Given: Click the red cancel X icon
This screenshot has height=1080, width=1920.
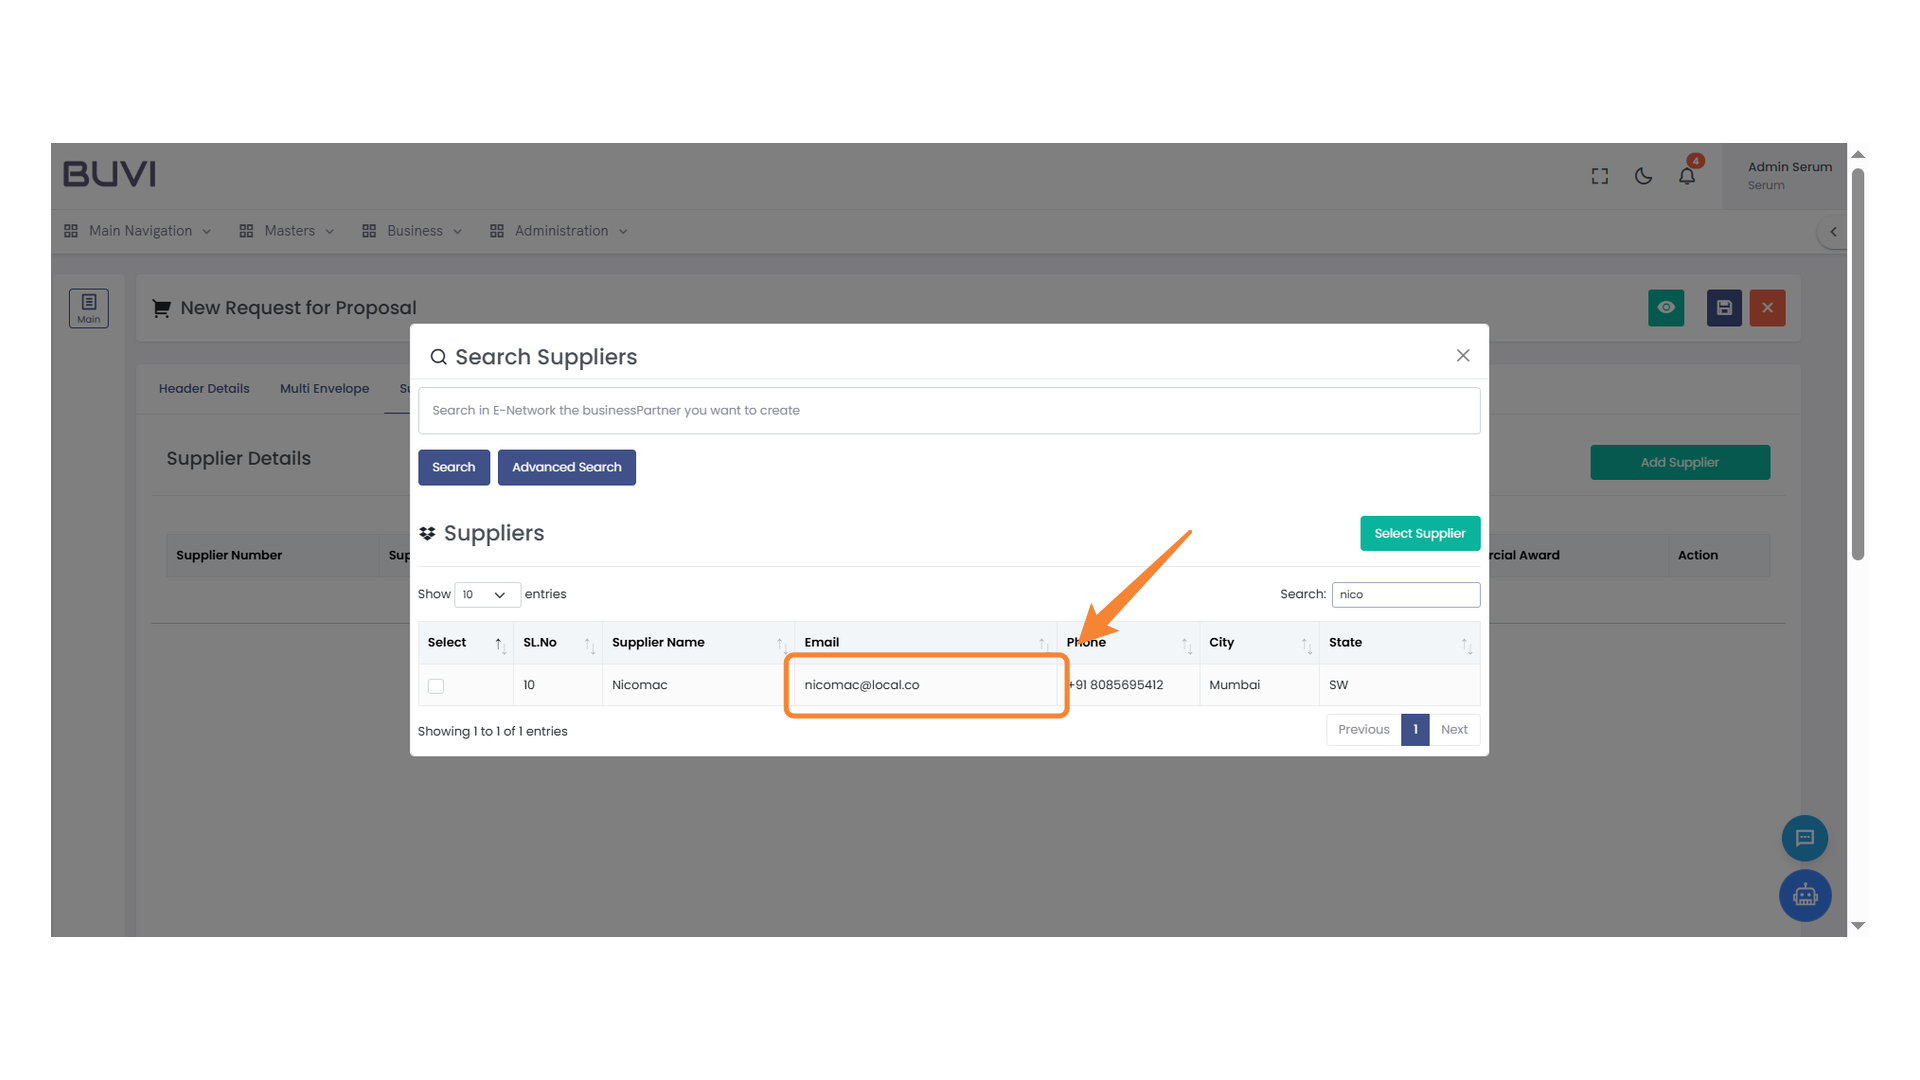Looking at the screenshot, I should coord(1767,308).
